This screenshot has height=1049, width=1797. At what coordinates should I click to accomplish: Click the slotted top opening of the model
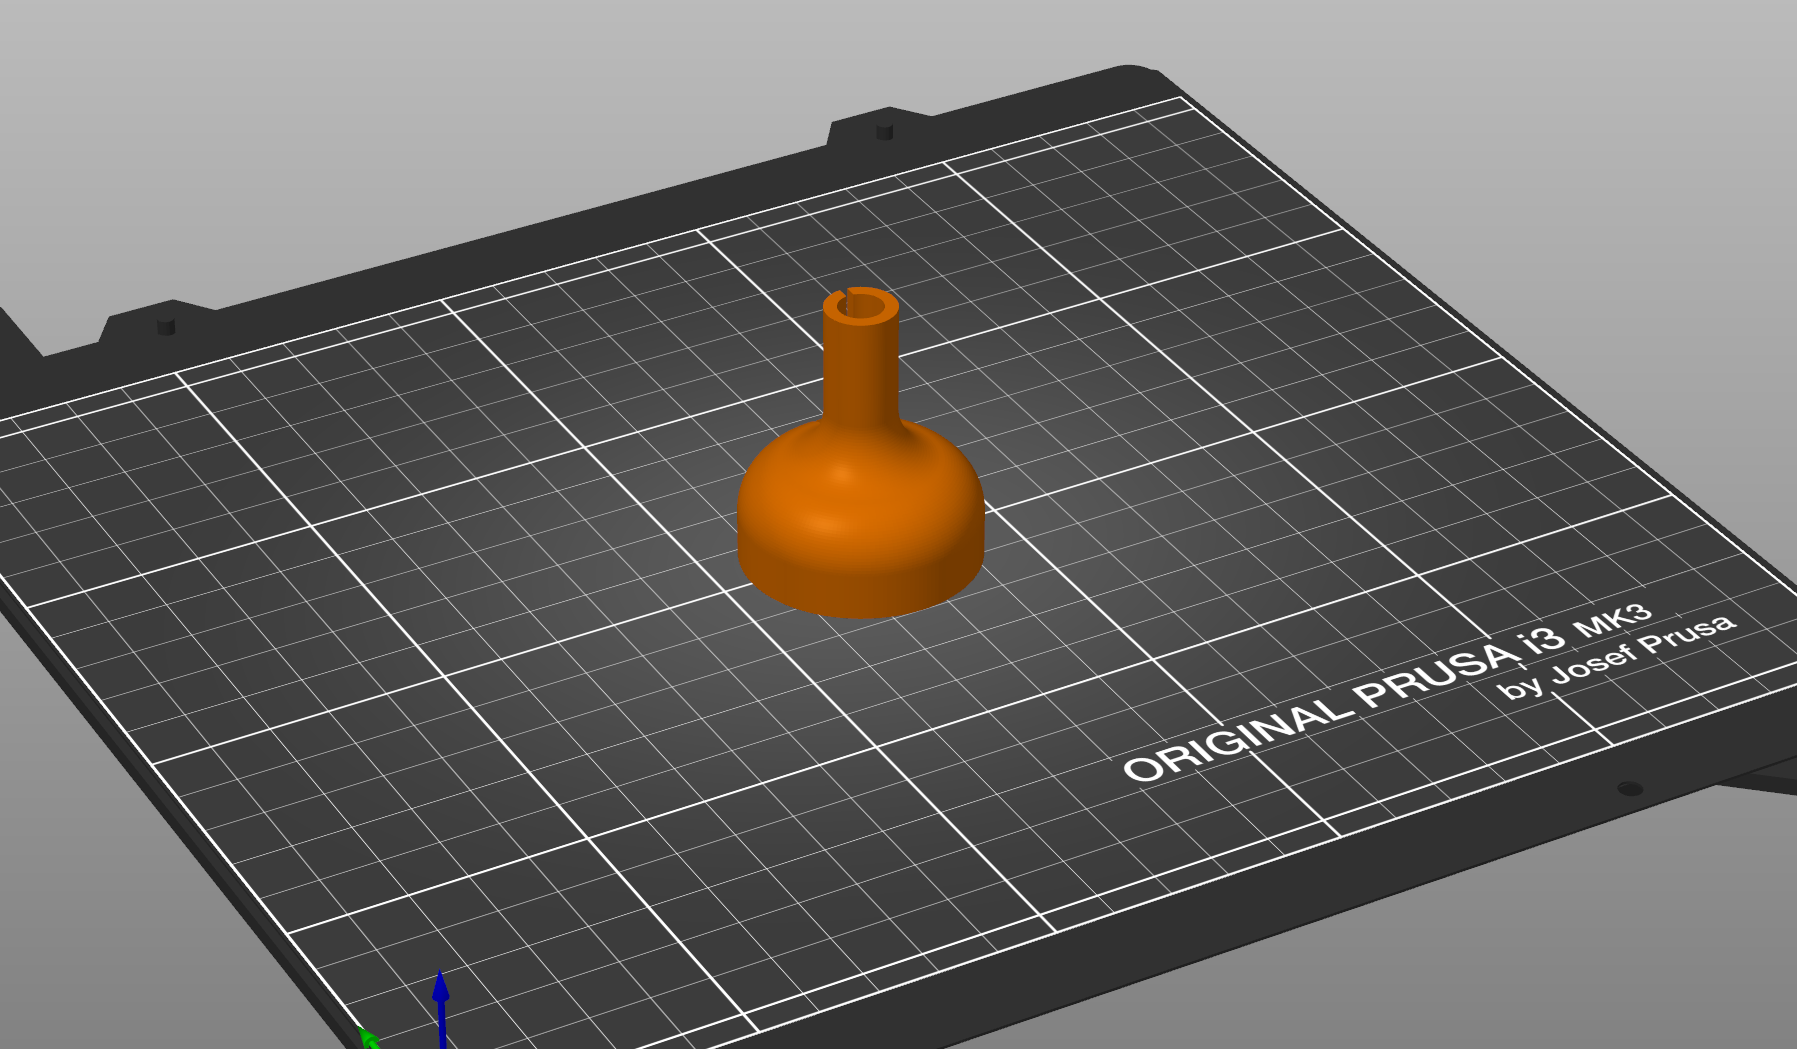click(x=860, y=306)
